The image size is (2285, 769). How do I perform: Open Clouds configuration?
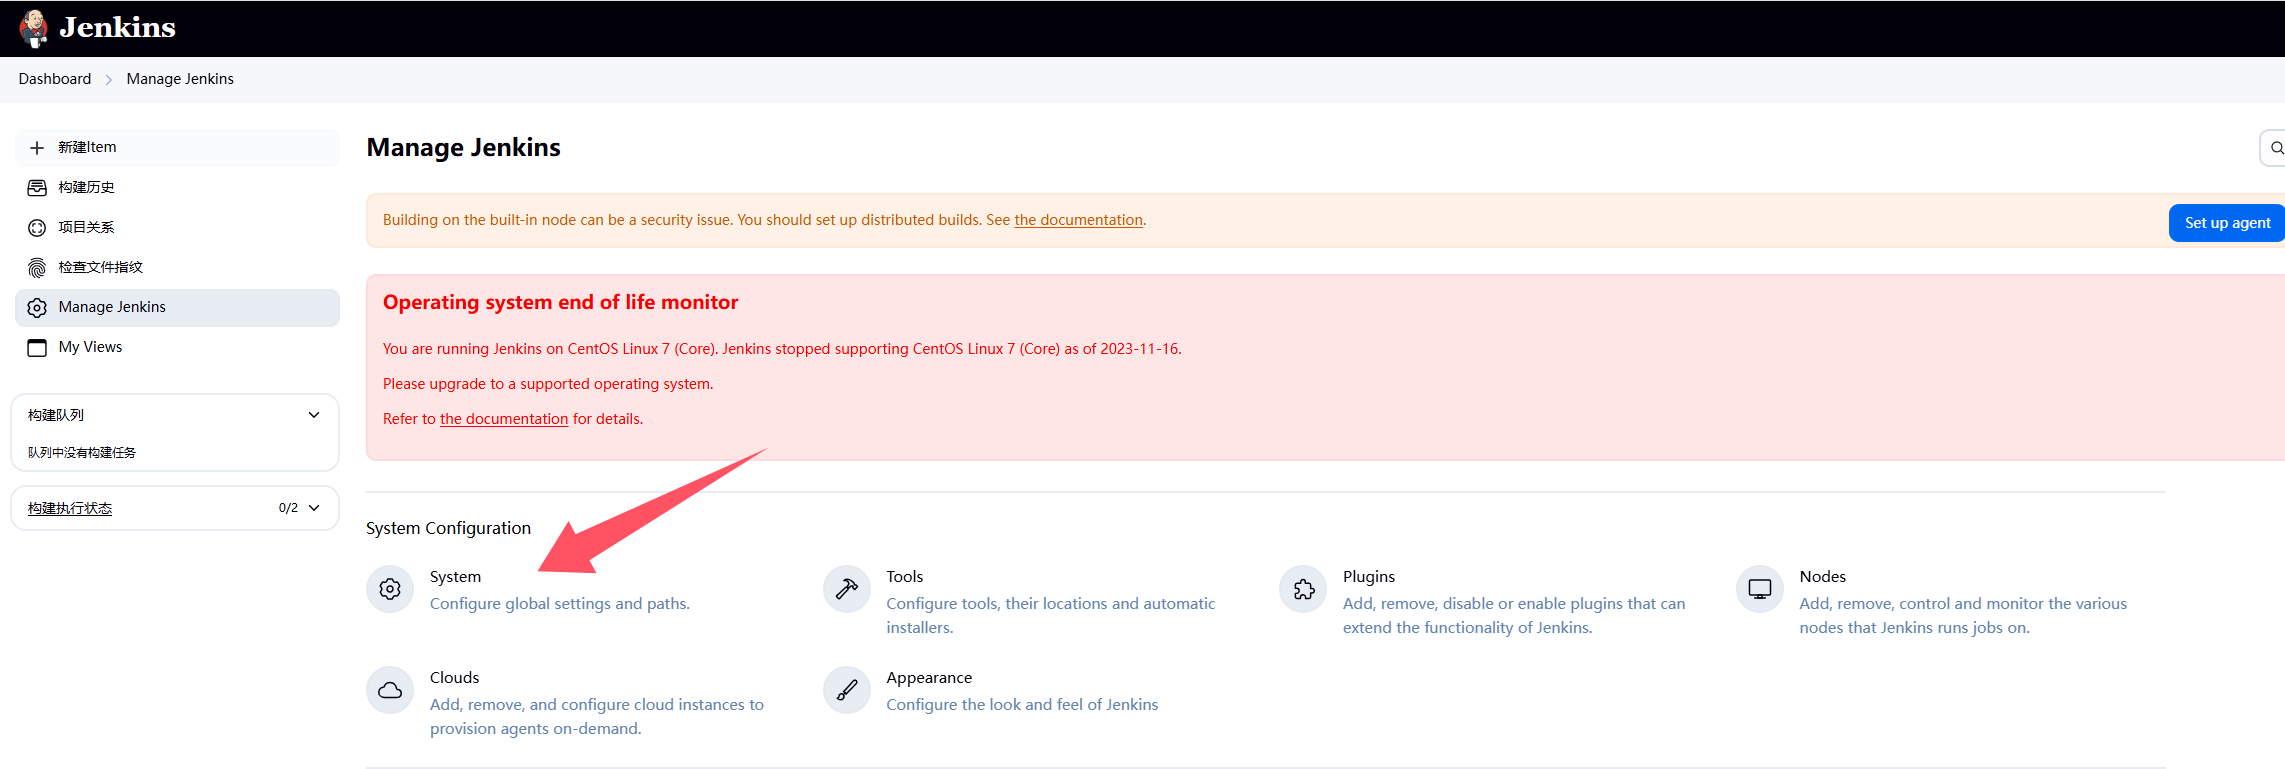(455, 678)
